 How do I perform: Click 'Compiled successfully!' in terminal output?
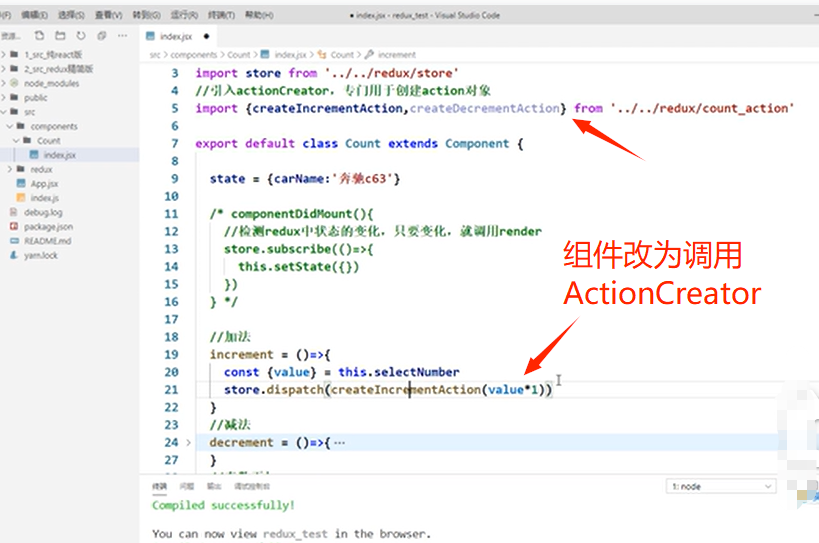pos(224,505)
